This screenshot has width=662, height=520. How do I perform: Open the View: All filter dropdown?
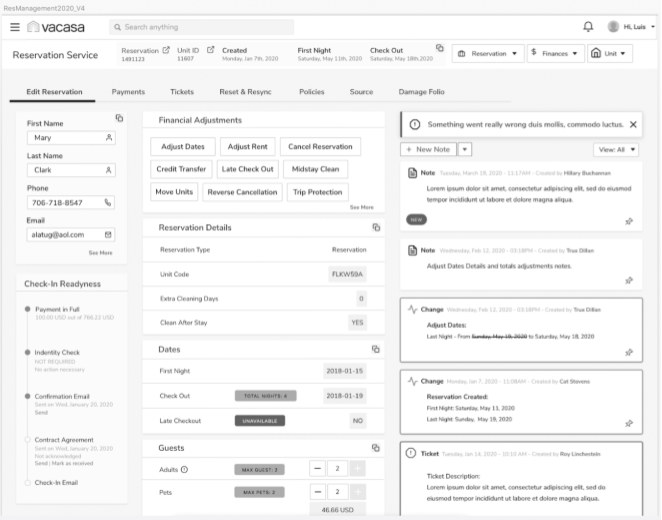click(x=616, y=149)
